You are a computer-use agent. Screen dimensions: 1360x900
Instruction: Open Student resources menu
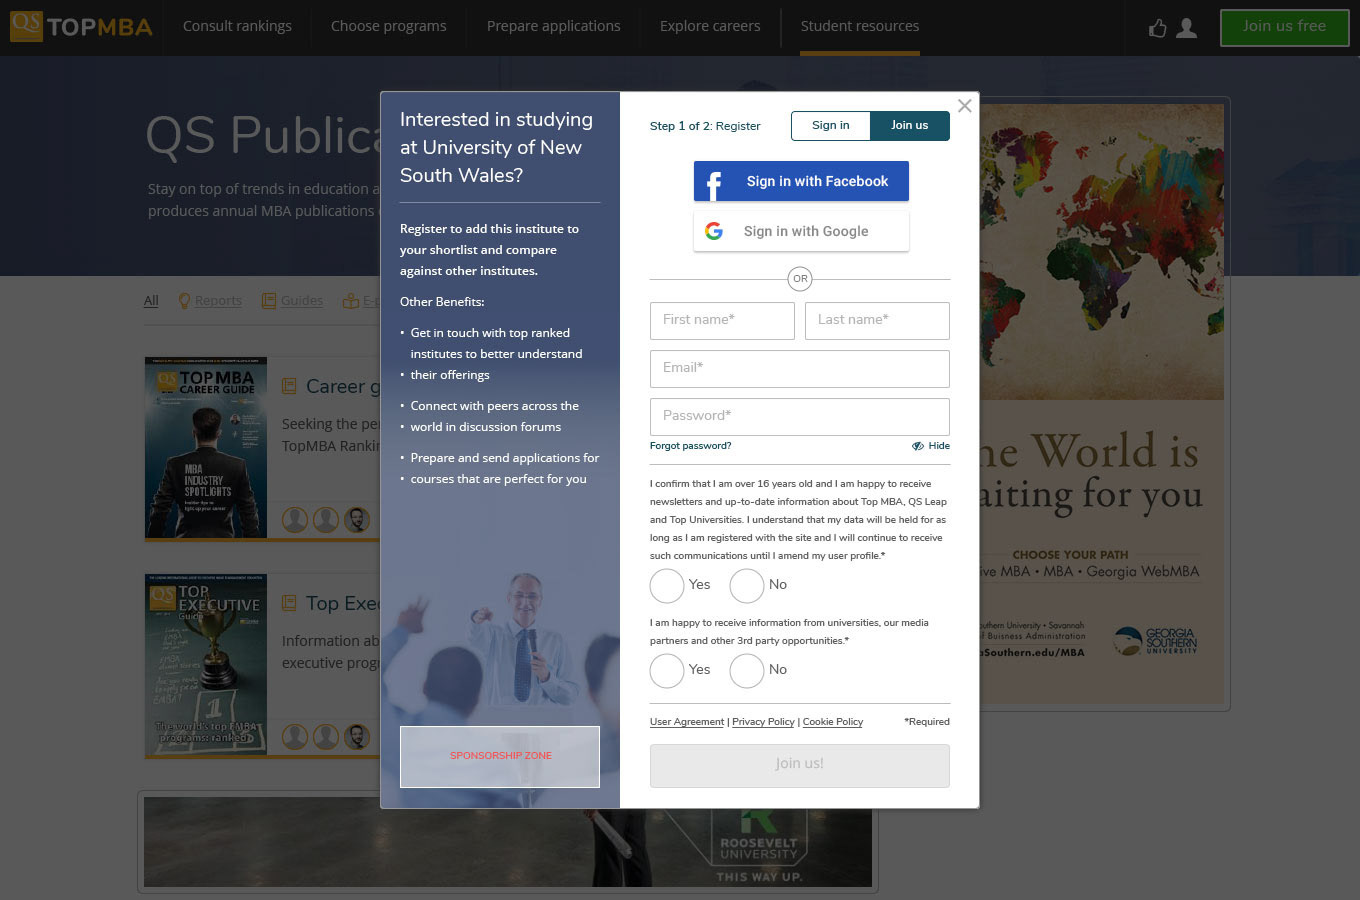click(860, 27)
